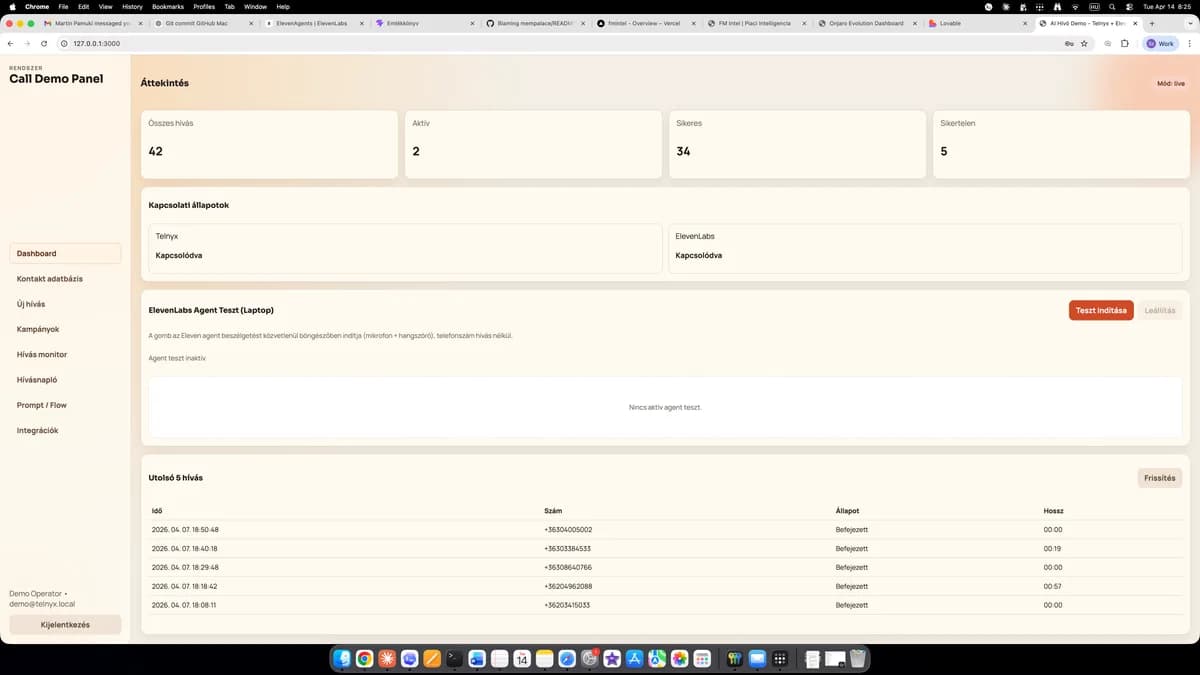Open the Chrome extensions puzzle icon
The image size is (1200, 675).
click(x=1125, y=44)
